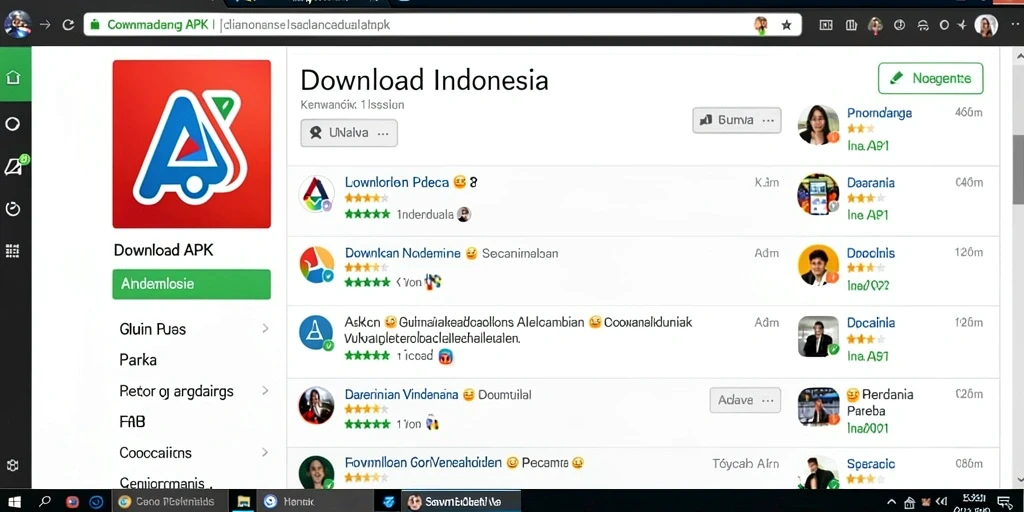Select Parka in the left menu
The image size is (1024, 512).
point(138,360)
